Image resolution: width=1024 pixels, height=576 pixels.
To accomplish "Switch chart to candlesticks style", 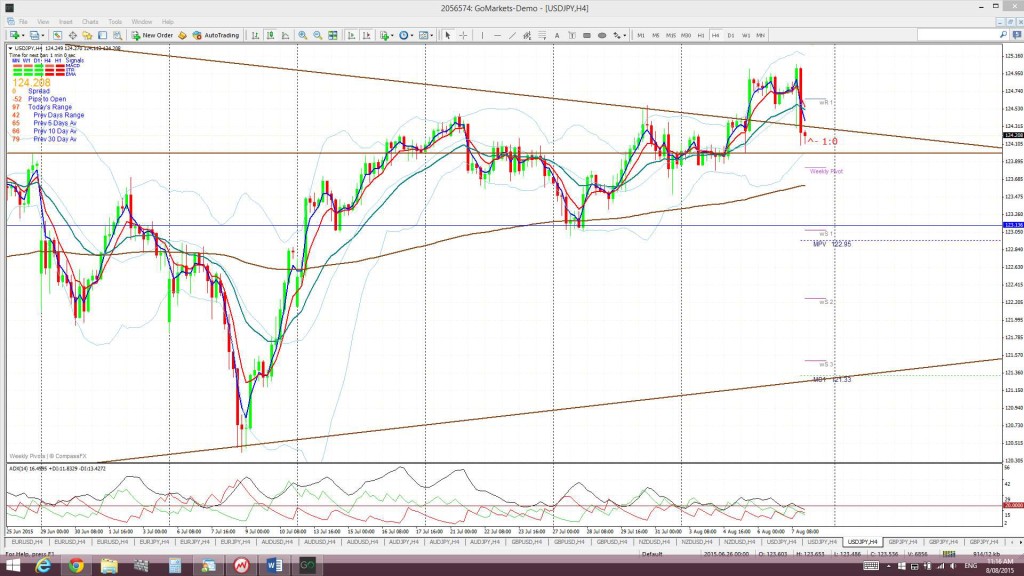I will (x=270, y=35).
